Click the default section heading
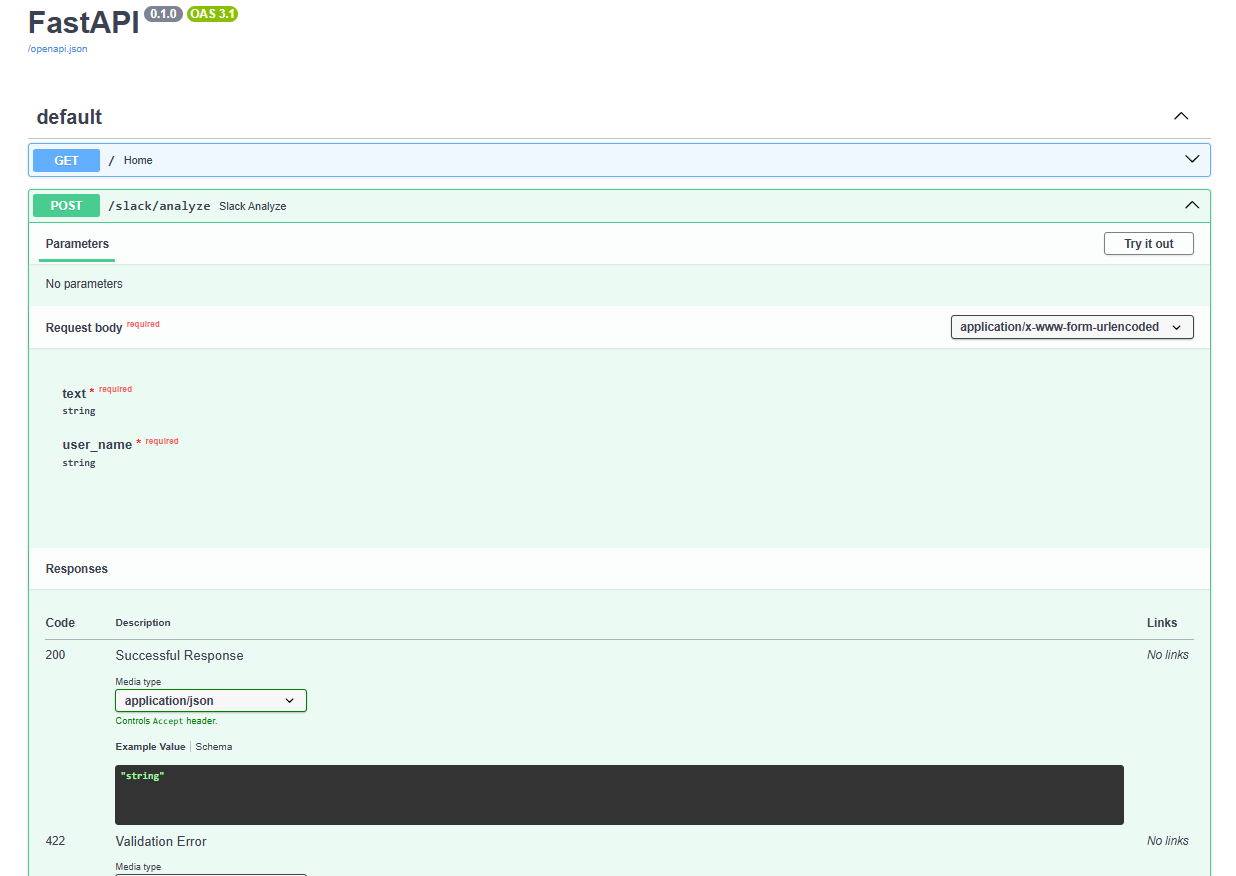Viewport: 1236px width, 876px height. 69,117
